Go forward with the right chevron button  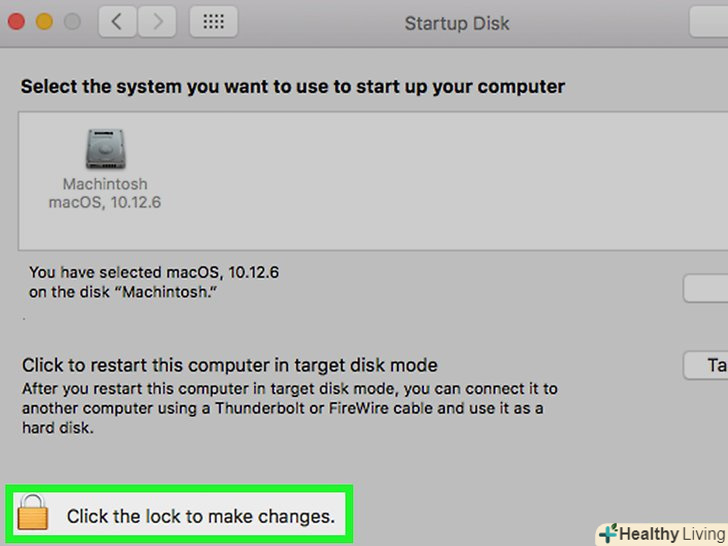pyautogui.click(x=155, y=22)
